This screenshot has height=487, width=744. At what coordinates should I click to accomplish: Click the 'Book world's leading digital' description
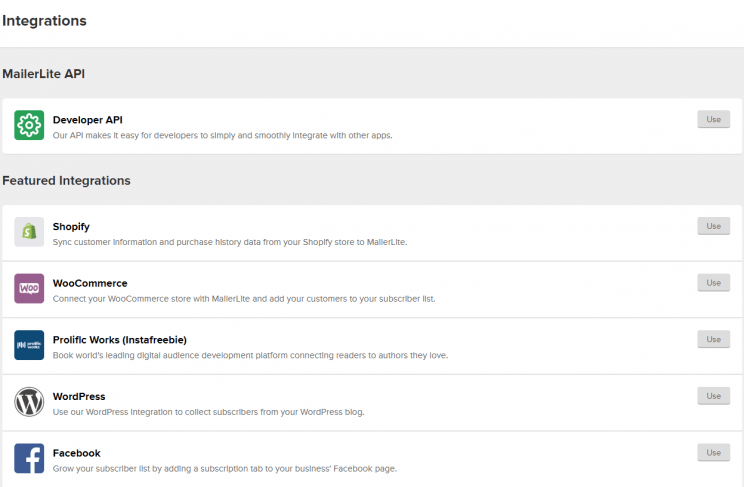(x=251, y=356)
